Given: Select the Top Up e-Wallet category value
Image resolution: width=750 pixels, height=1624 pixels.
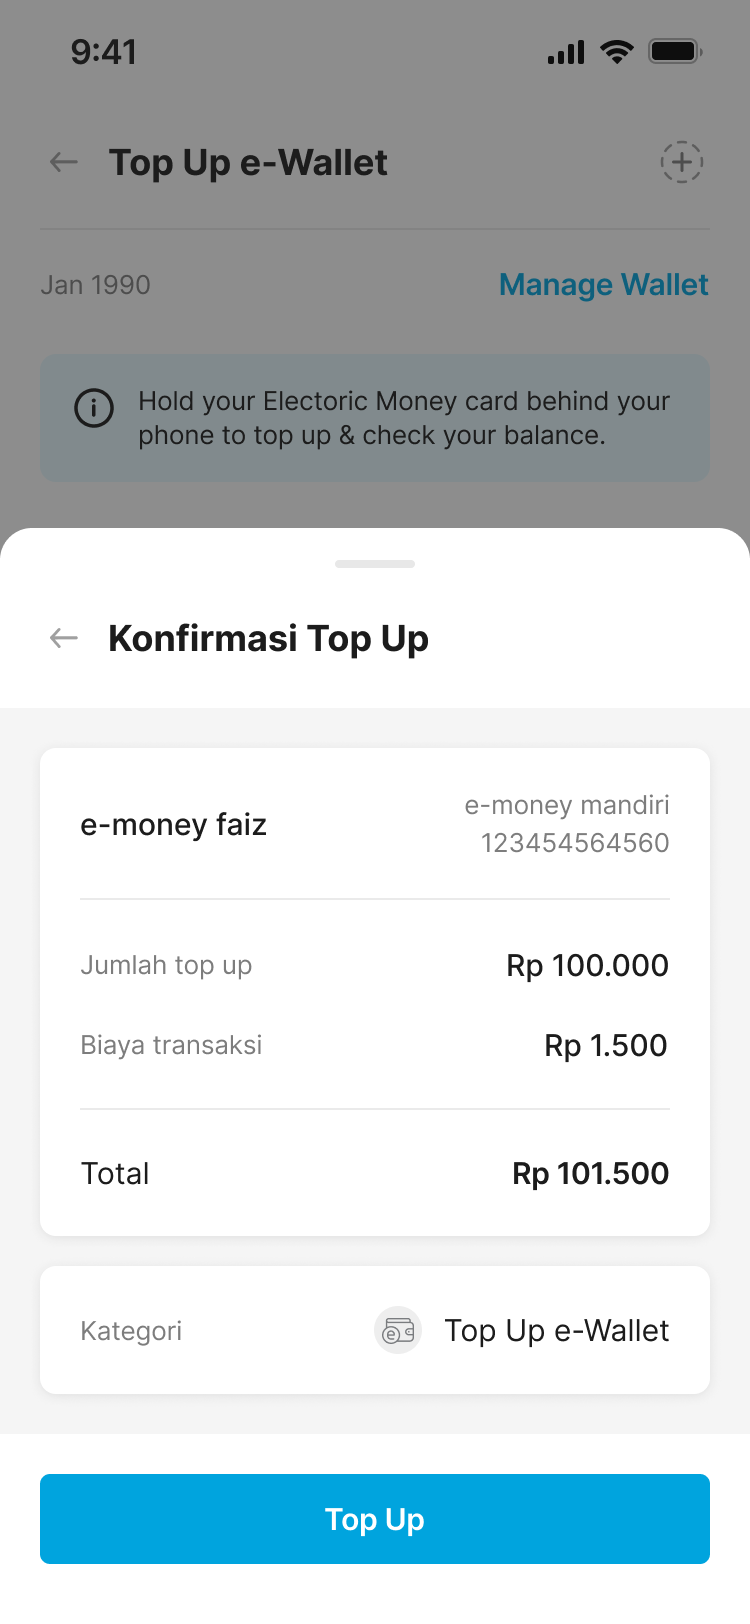Looking at the screenshot, I should coord(557,1331).
